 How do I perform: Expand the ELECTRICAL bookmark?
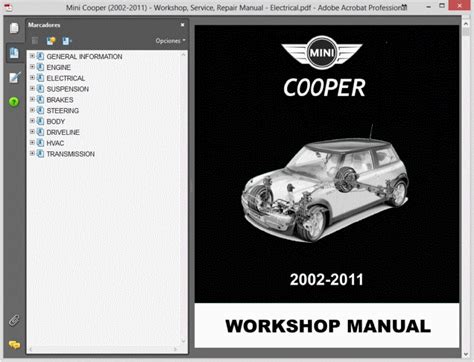(x=32, y=78)
